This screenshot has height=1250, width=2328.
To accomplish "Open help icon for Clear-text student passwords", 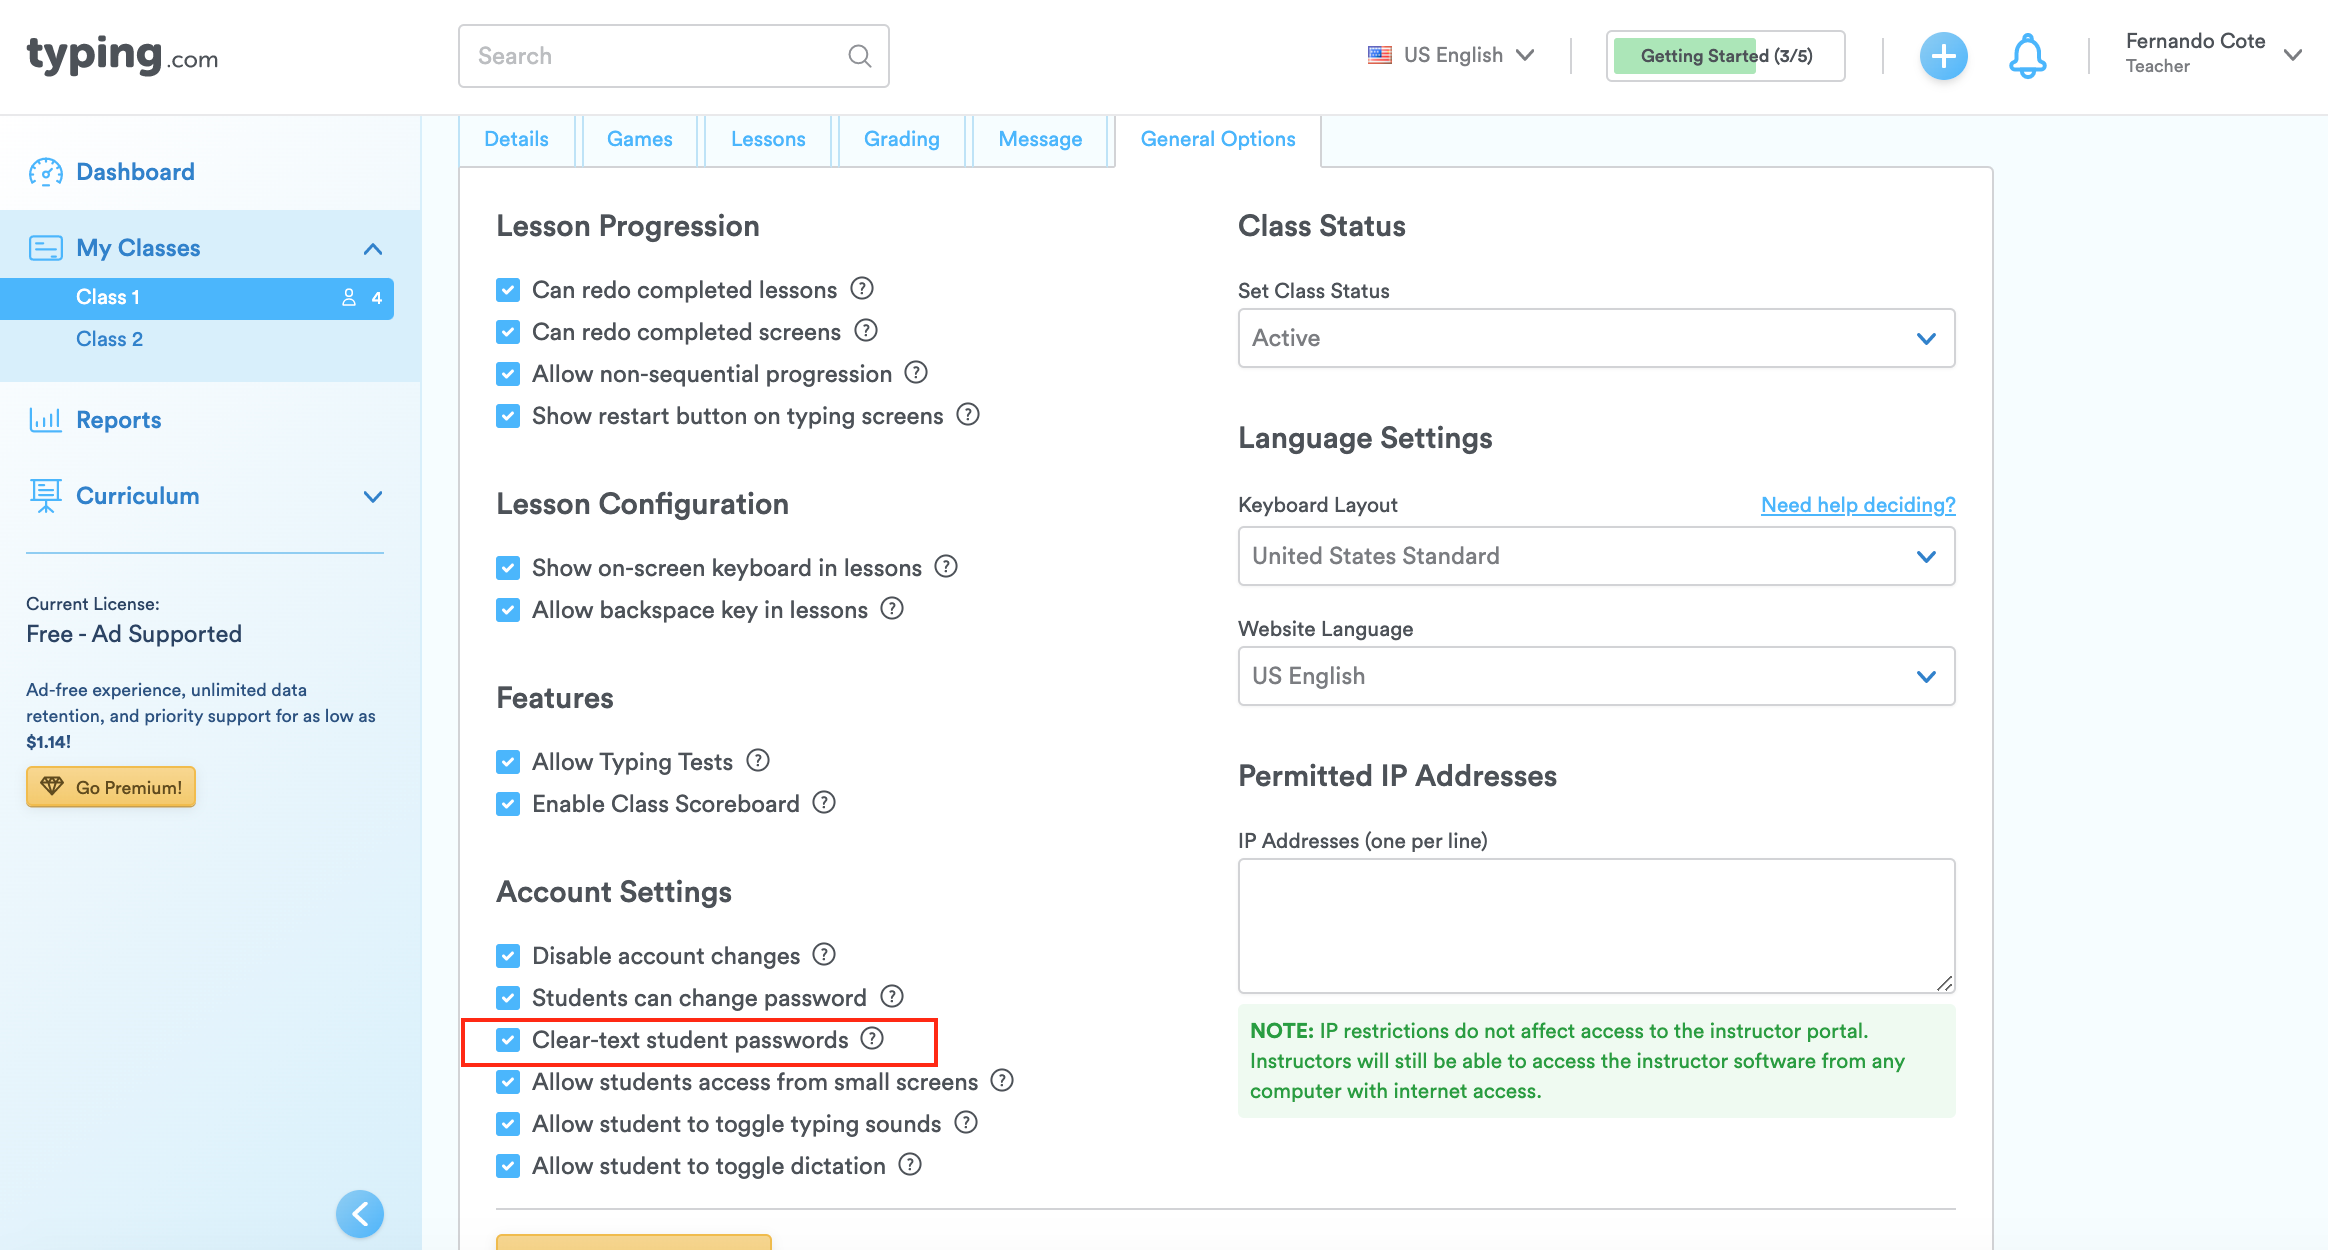I will [872, 1039].
